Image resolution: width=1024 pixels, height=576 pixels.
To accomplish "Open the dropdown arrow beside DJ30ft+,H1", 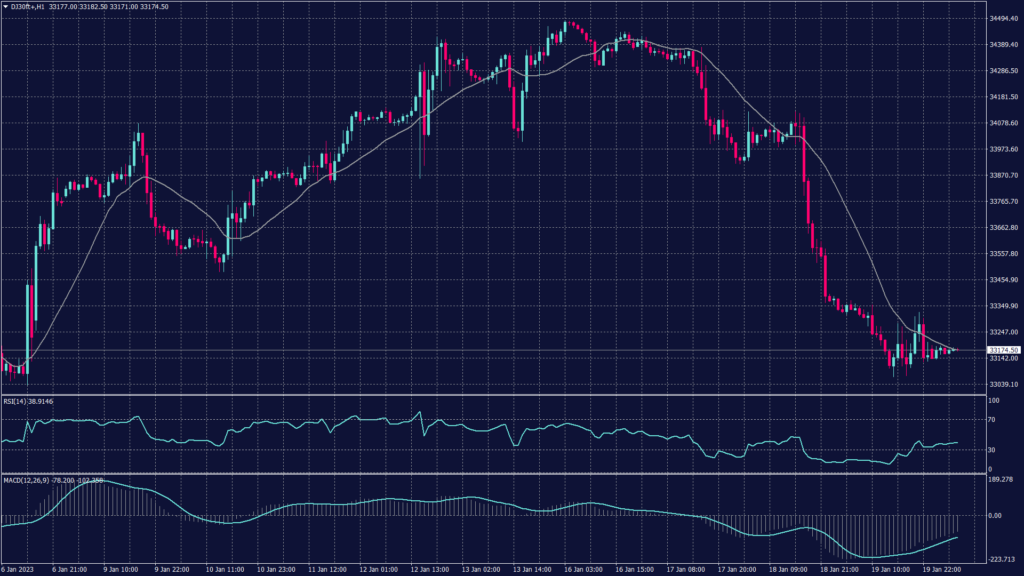I will 5,8.
